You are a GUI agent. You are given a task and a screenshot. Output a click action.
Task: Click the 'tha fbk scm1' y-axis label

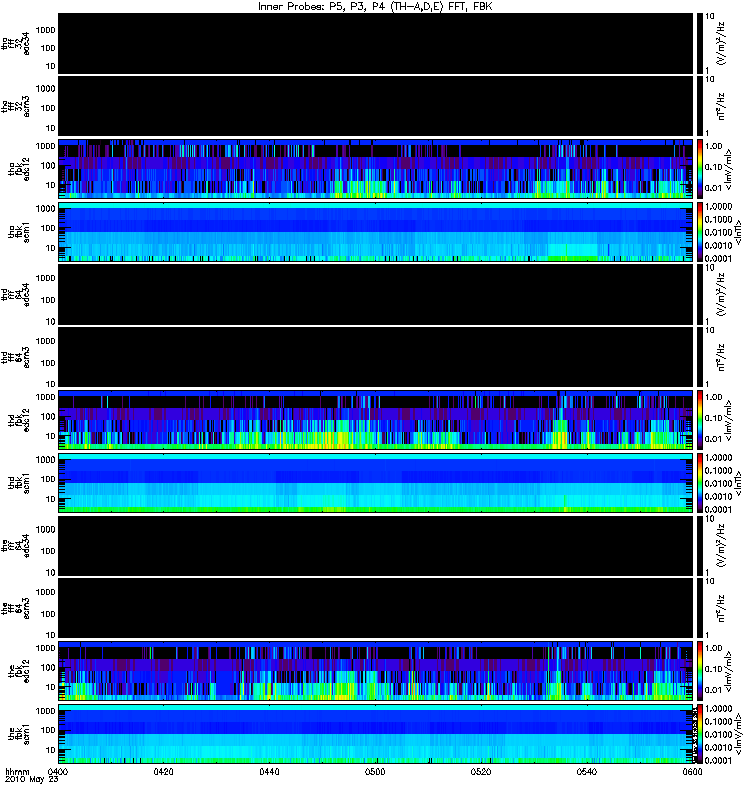(x=19, y=232)
